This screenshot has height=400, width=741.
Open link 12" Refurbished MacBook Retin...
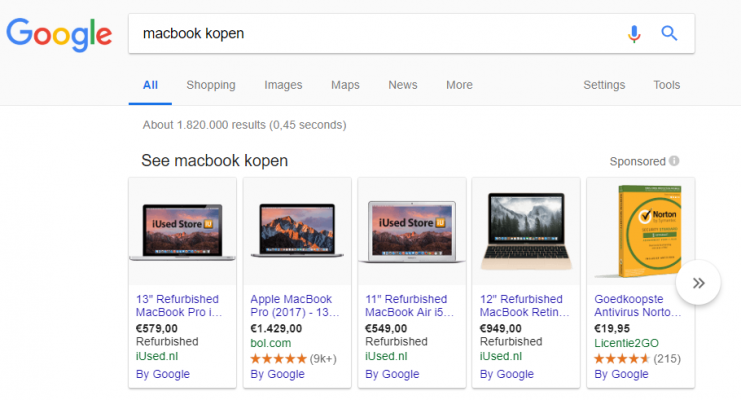point(525,305)
